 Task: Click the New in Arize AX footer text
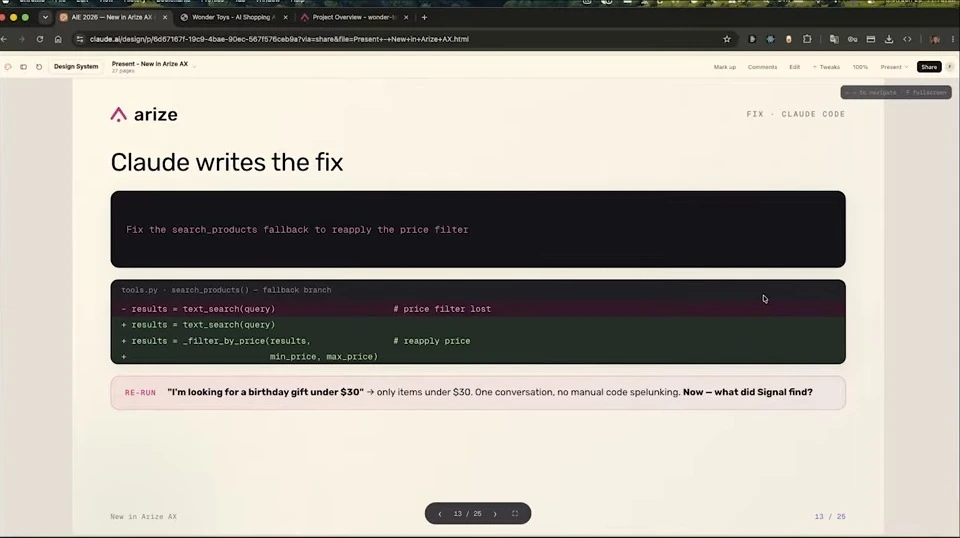(x=143, y=517)
